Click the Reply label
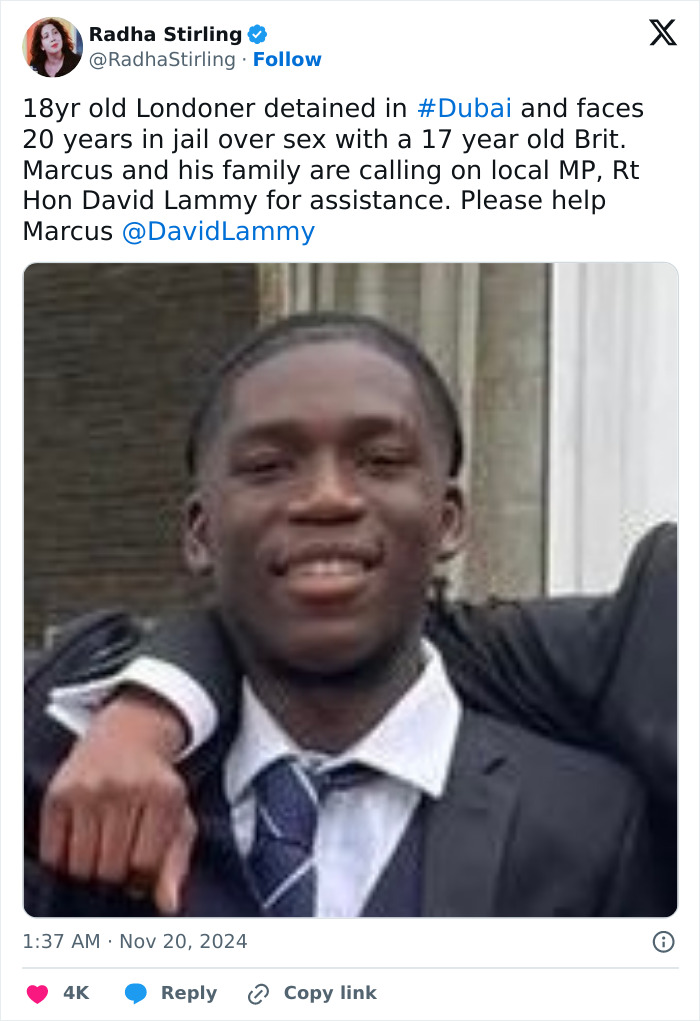700x1021 pixels. [189, 993]
